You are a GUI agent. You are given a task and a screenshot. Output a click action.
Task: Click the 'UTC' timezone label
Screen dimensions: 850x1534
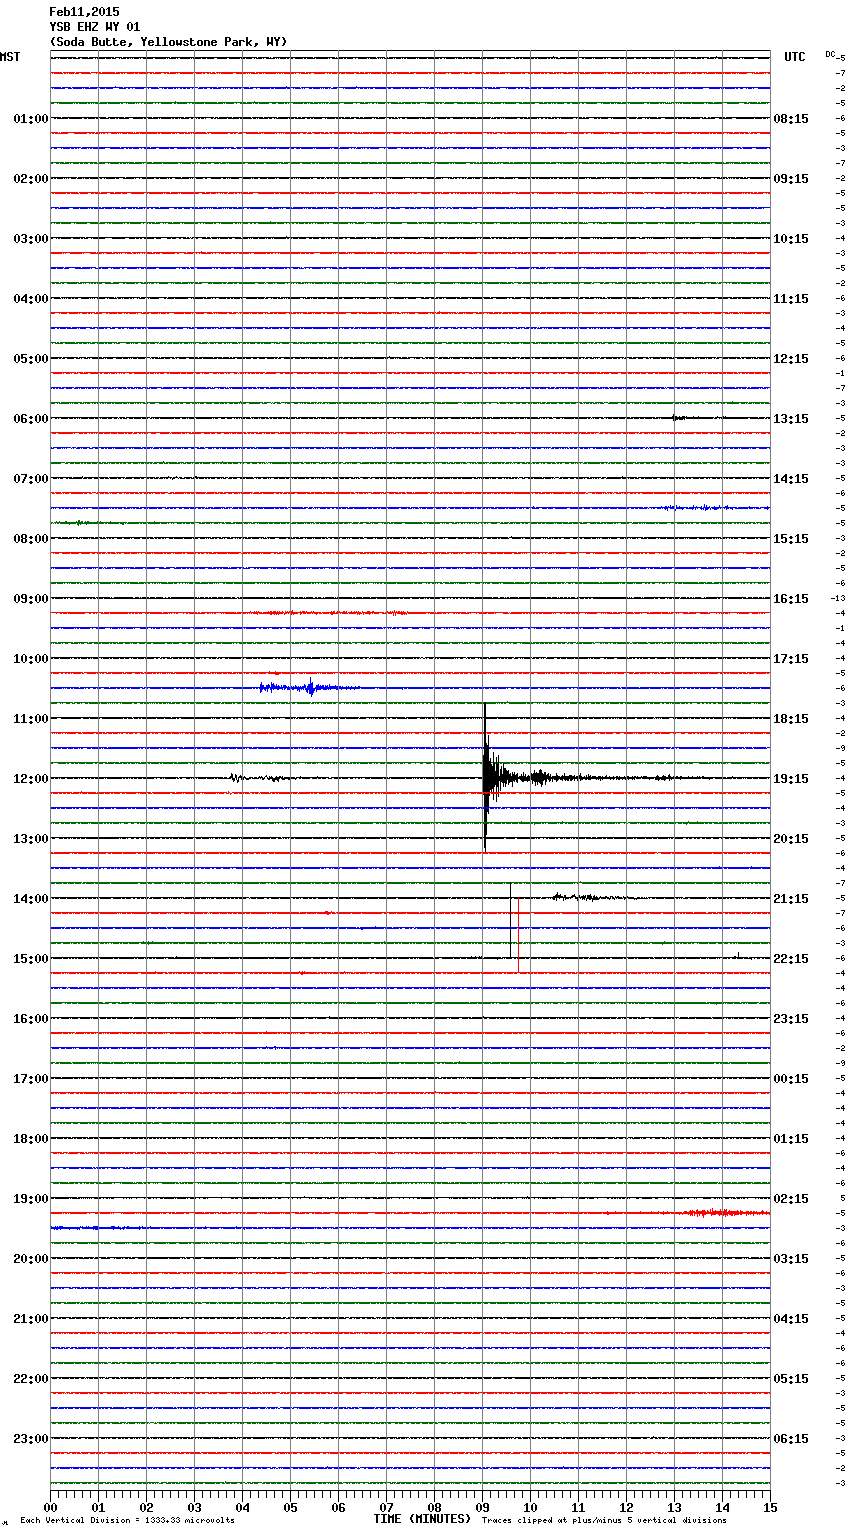tap(795, 57)
